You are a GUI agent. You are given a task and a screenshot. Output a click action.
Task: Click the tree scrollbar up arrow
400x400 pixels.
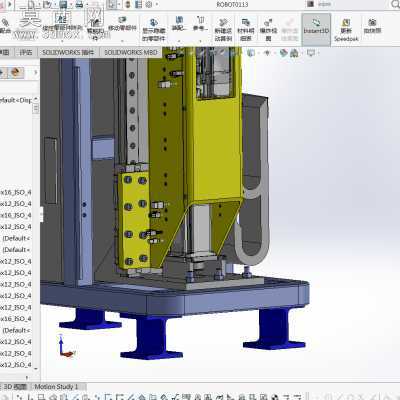click(x=36, y=99)
